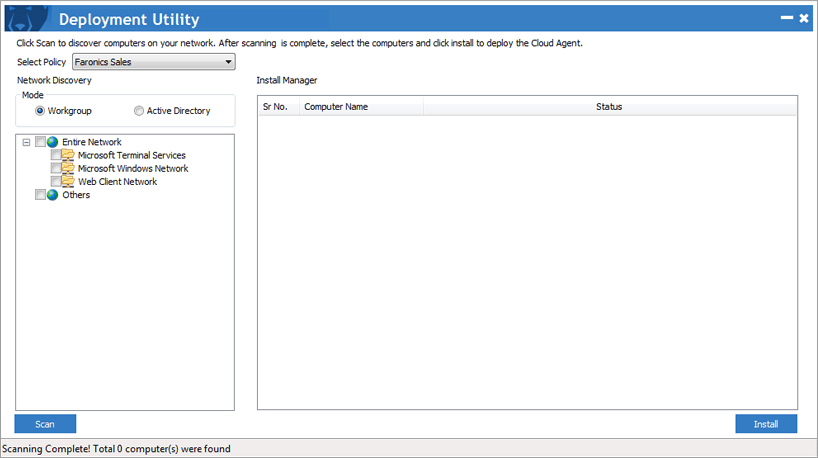Click the Microsoft Terminal Services folder icon
This screenshot has width=818, height=458.
click(x=68, y=155)
